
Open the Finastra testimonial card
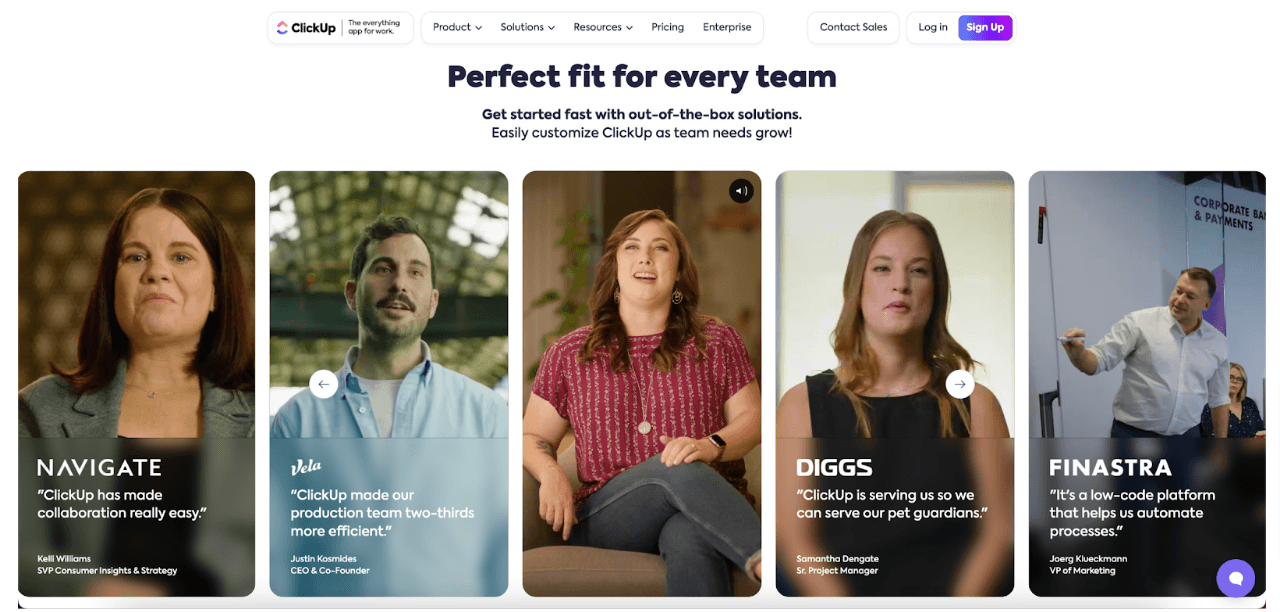(x=1147, y=384)
